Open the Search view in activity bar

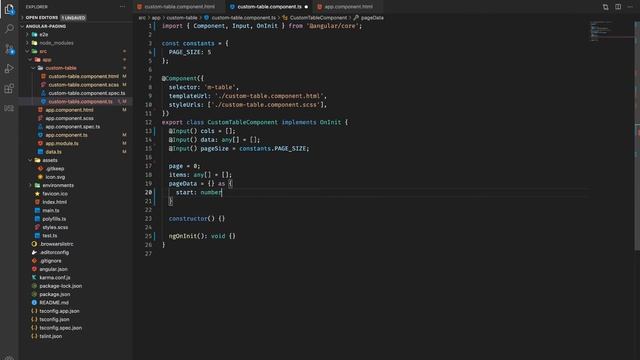[9, 29]
